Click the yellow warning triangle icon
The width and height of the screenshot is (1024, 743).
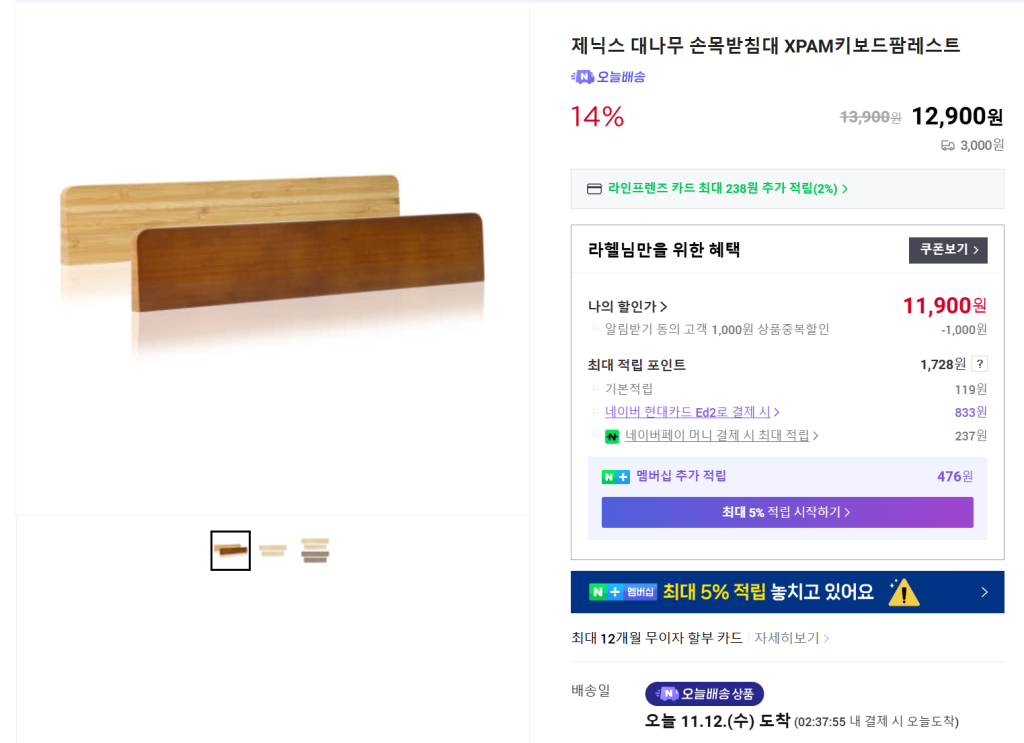(x=903, y=592)
